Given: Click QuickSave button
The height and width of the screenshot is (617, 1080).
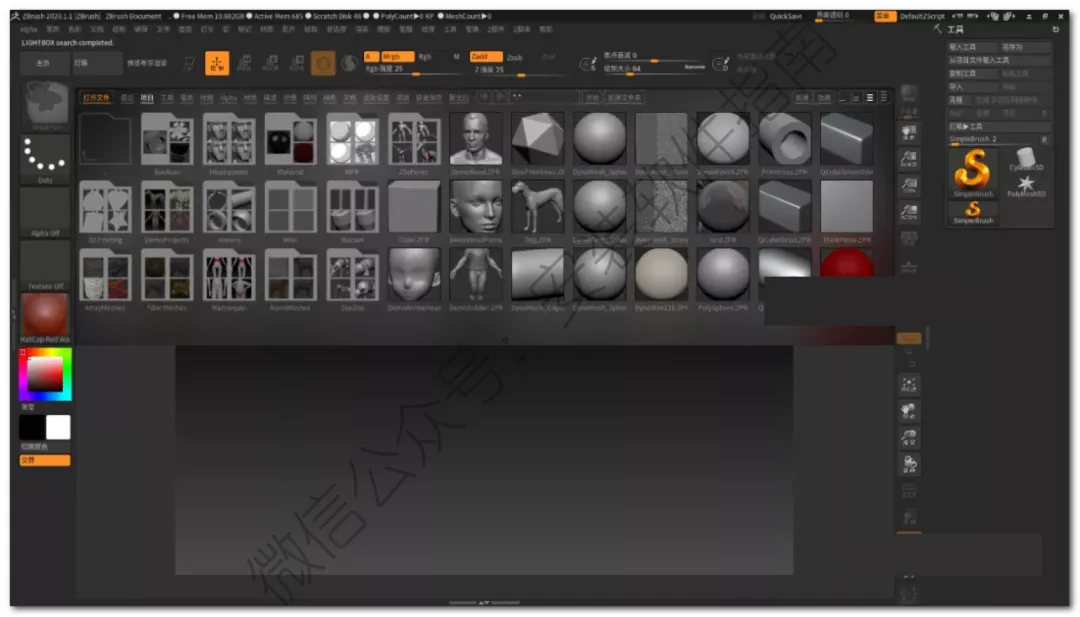Looking at the screenshot, I should click(785, 16).
